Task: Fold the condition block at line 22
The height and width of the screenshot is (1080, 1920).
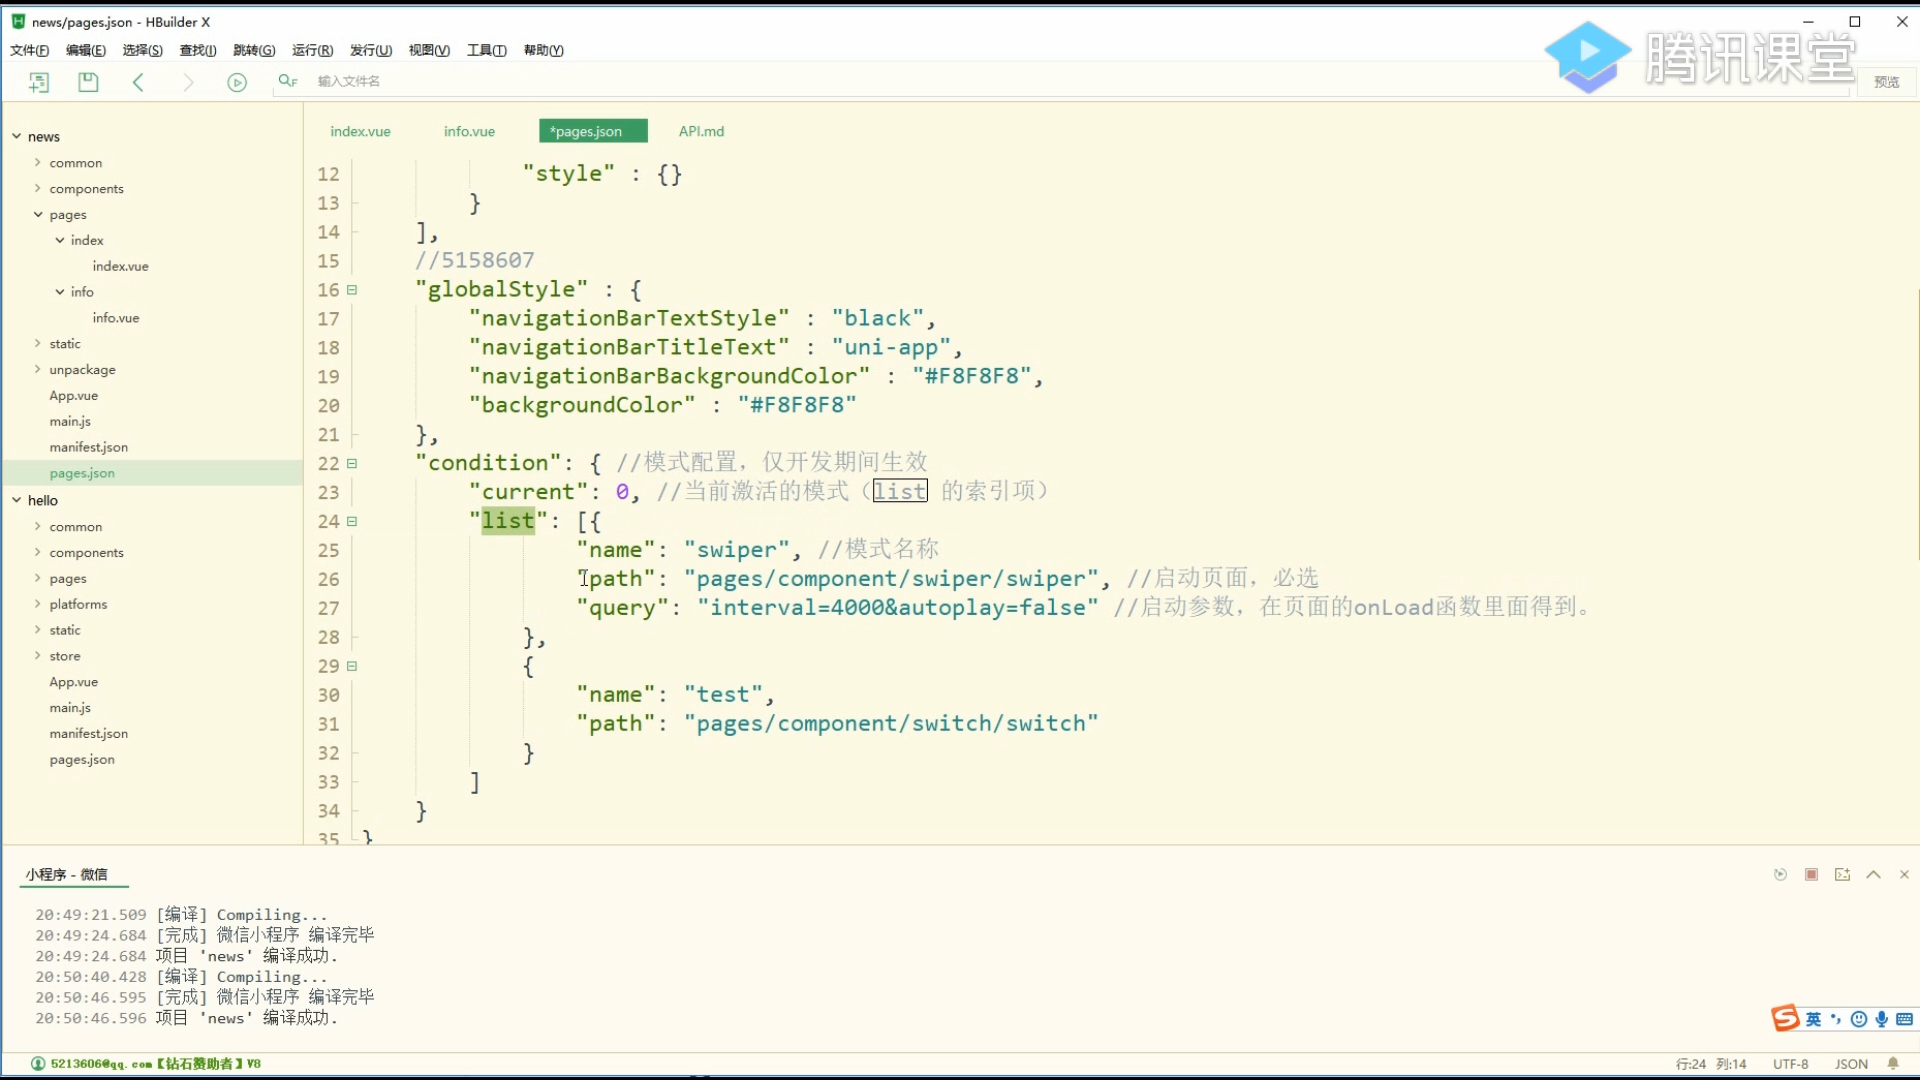Action: point(352,463)
